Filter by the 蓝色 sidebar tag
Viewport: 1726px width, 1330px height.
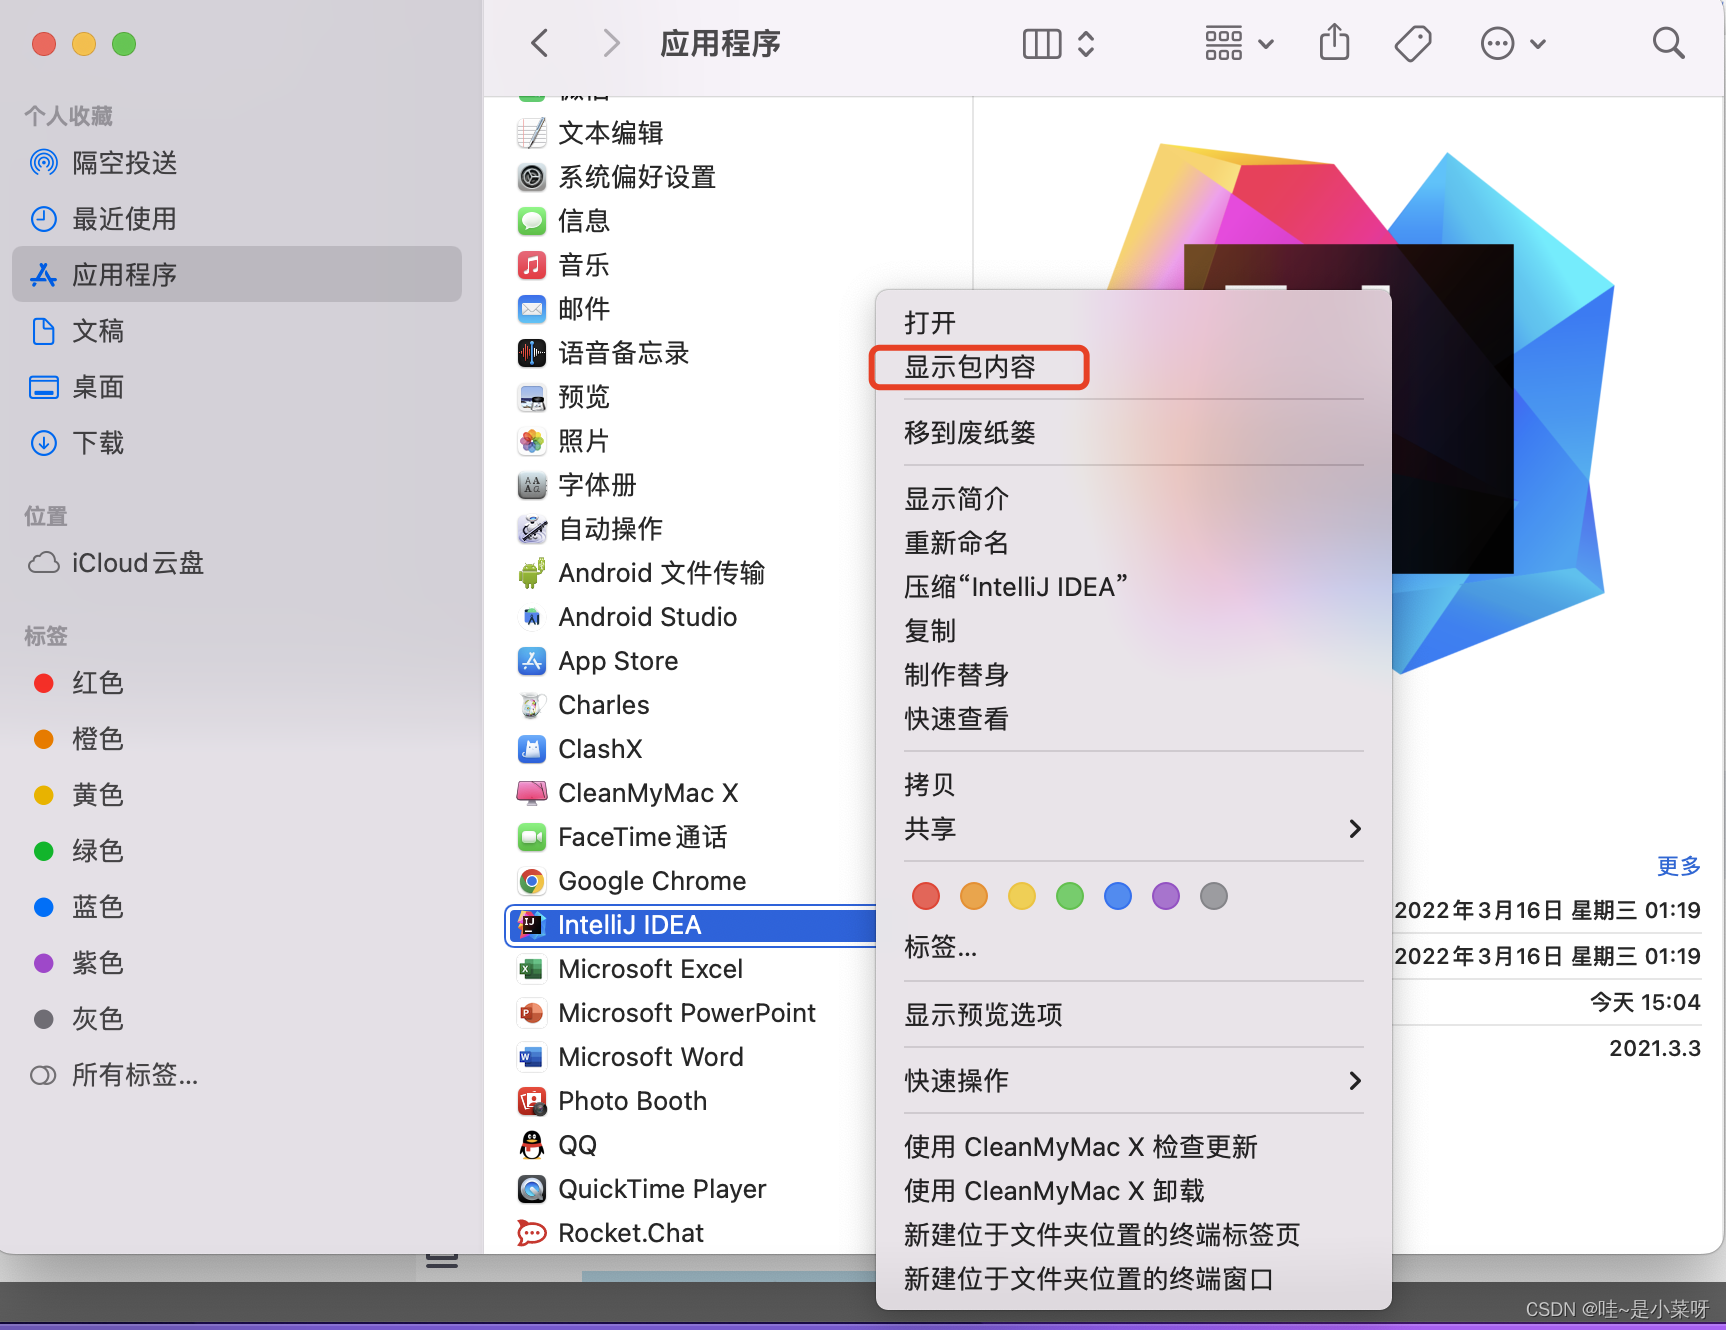(x=237, y=907)
